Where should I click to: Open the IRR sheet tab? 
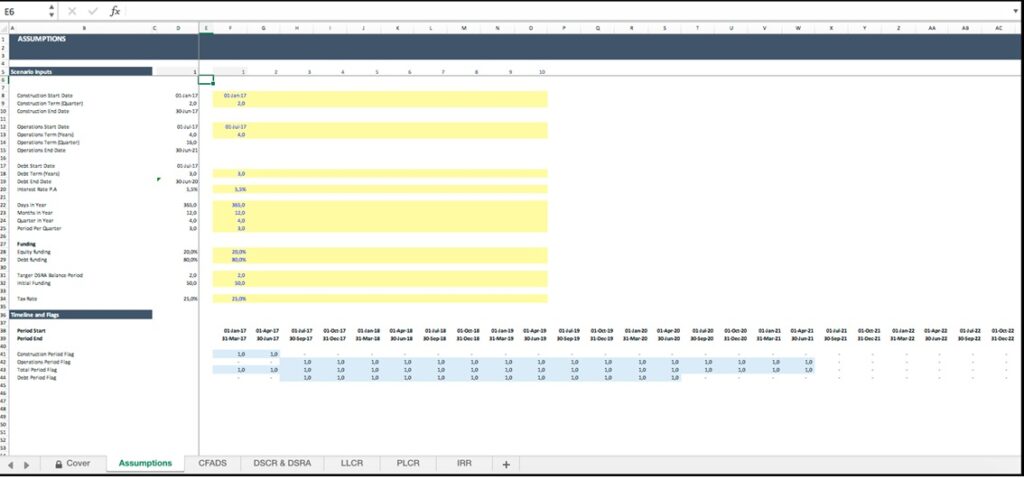tap(463, 464)
